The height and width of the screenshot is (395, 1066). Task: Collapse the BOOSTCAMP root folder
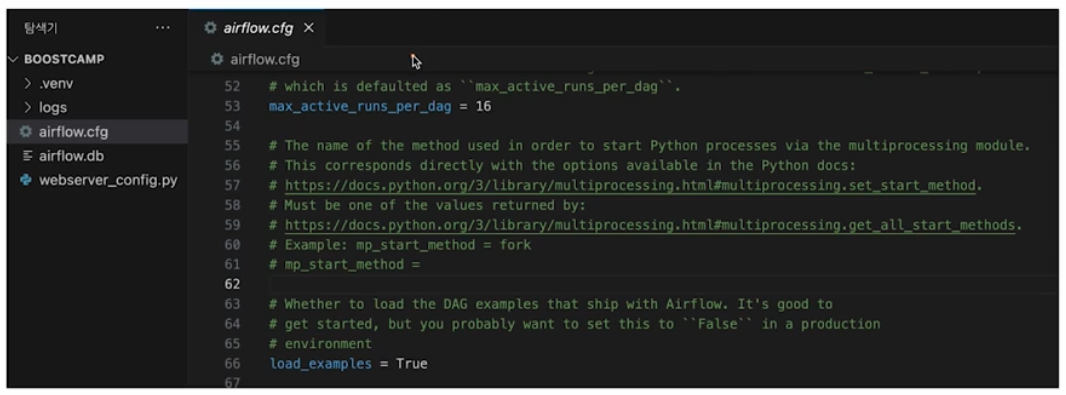click(13, 59)
